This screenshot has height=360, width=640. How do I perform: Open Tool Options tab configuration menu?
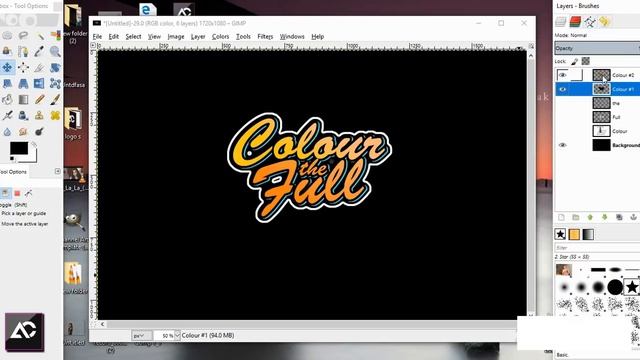coord(58,171)
